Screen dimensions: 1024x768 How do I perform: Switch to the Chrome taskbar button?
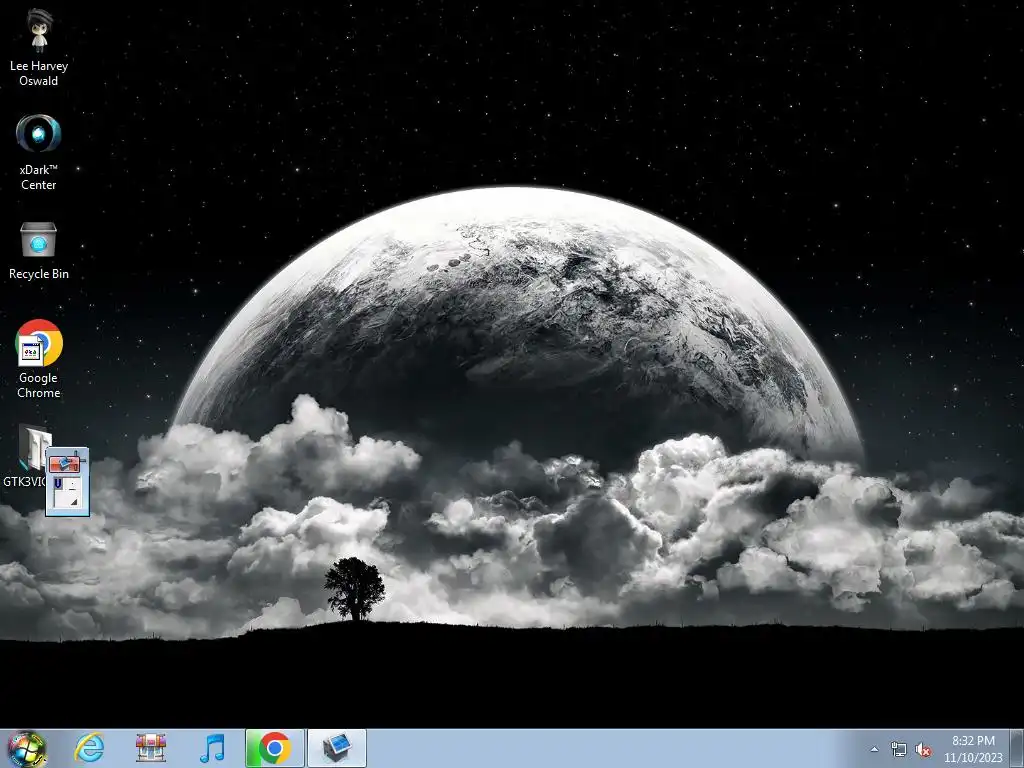click(274, 748)
